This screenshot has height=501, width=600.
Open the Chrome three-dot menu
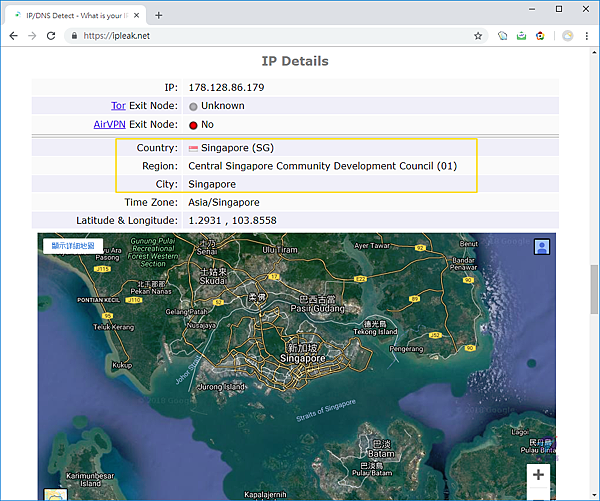tap(587, 36)
